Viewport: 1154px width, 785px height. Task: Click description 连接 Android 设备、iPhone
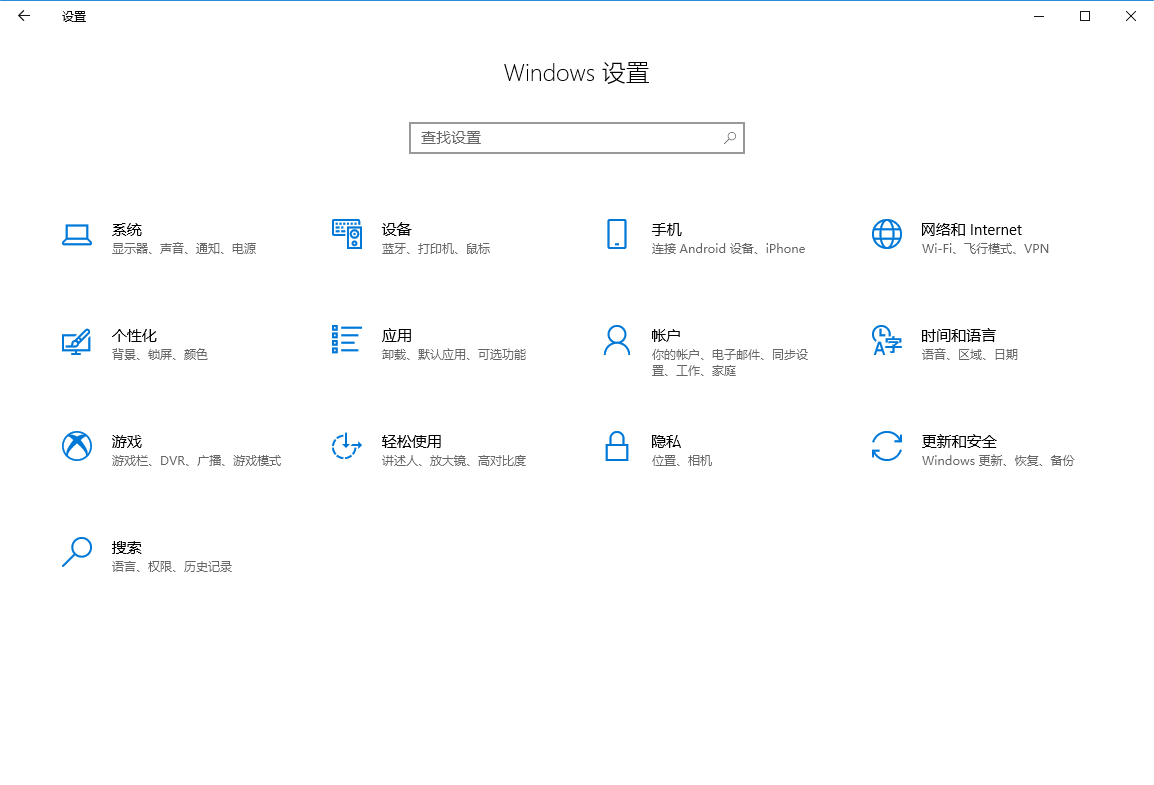point(728,249)
